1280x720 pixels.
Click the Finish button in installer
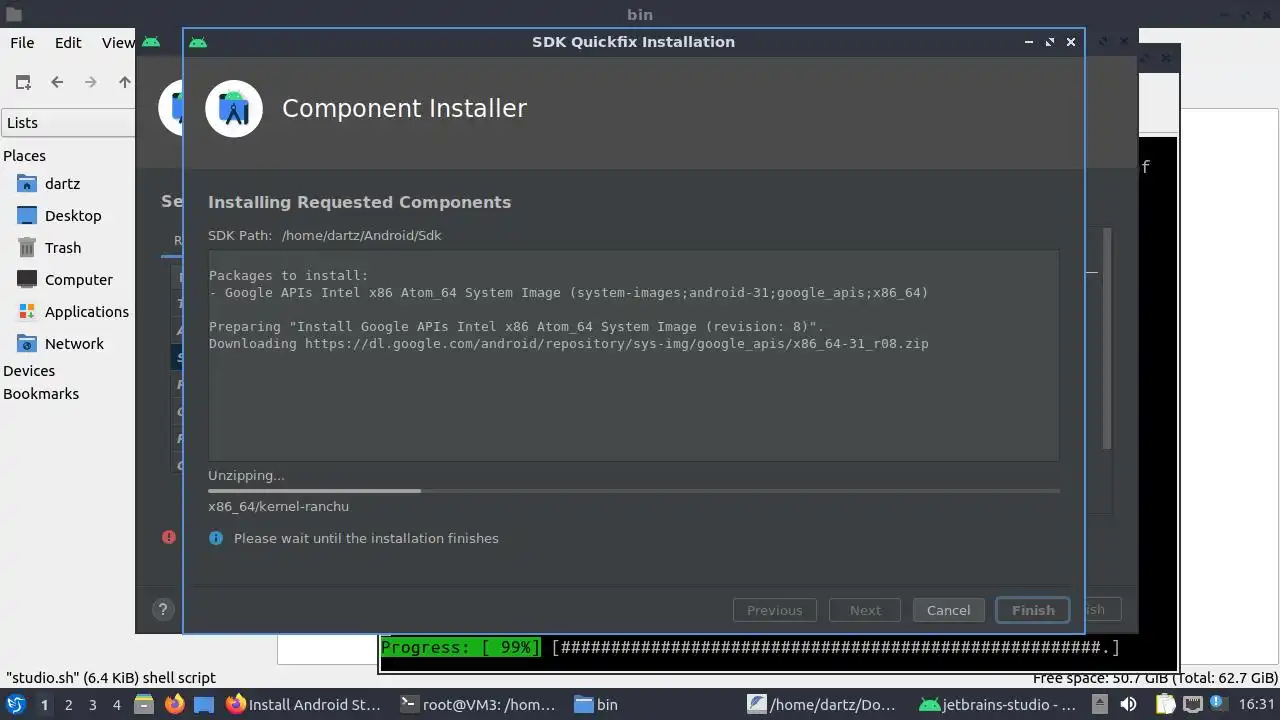pyautogui.click(x=1033, y=610)
